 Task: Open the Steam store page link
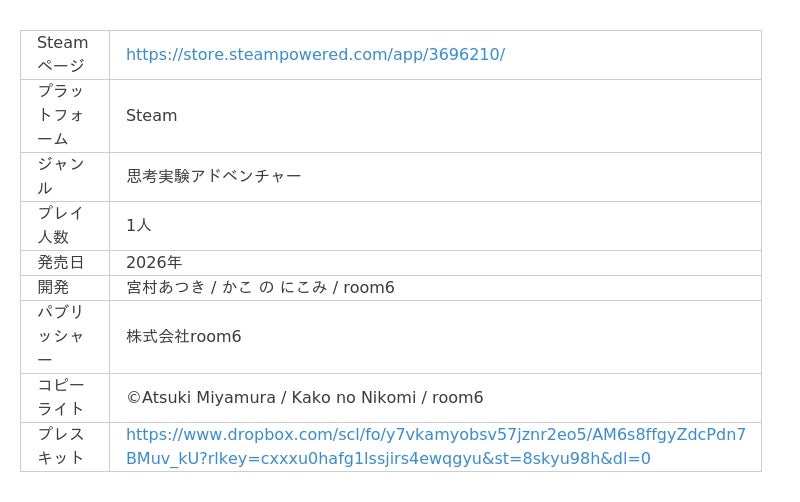coord(315,54)
